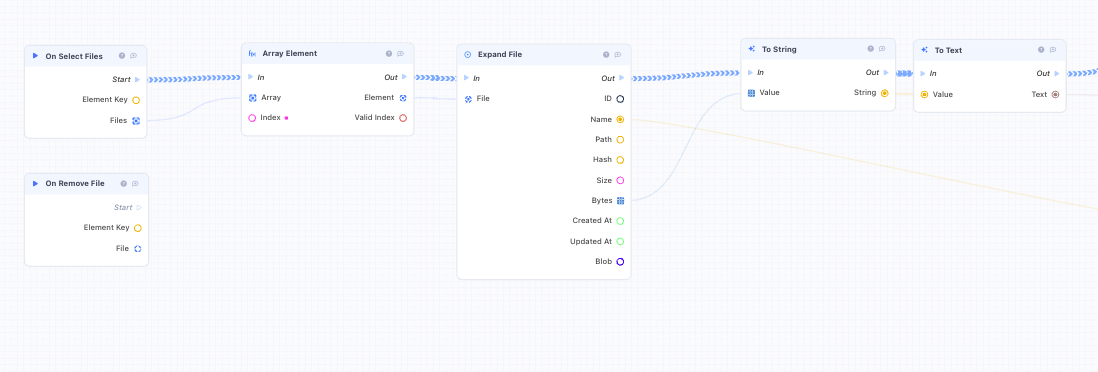Click help icon on On Remove File node
This screenshot has width=1098, height=372.
point(123,184)
